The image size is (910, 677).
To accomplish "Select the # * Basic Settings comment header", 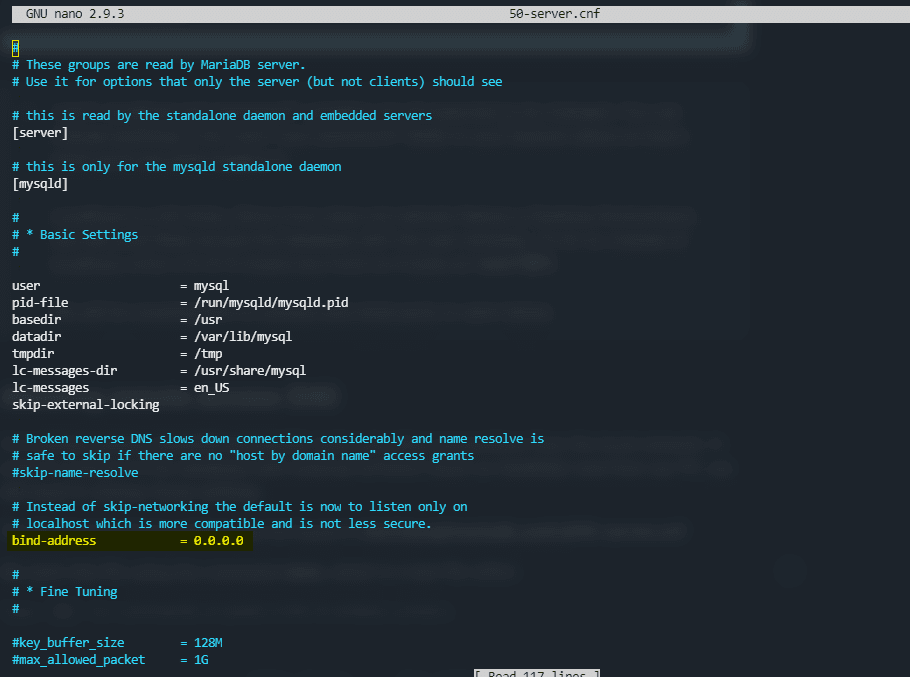I will coord(74,234).
